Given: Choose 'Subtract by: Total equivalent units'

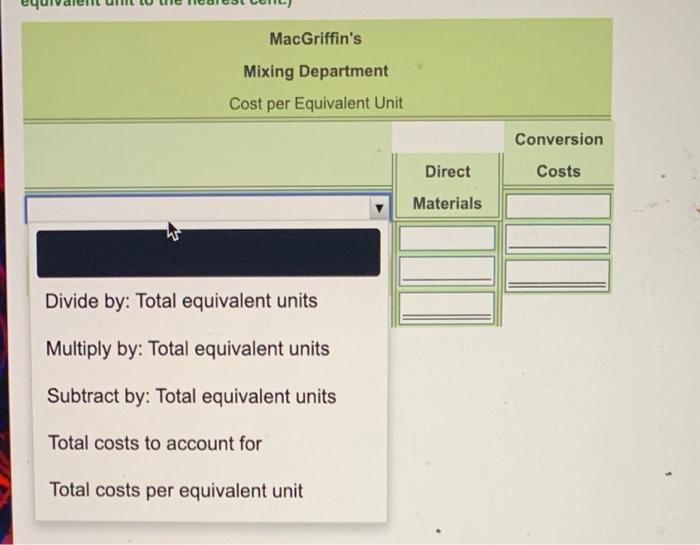Looking at the screenshot, I should click(x=192, y=396).
